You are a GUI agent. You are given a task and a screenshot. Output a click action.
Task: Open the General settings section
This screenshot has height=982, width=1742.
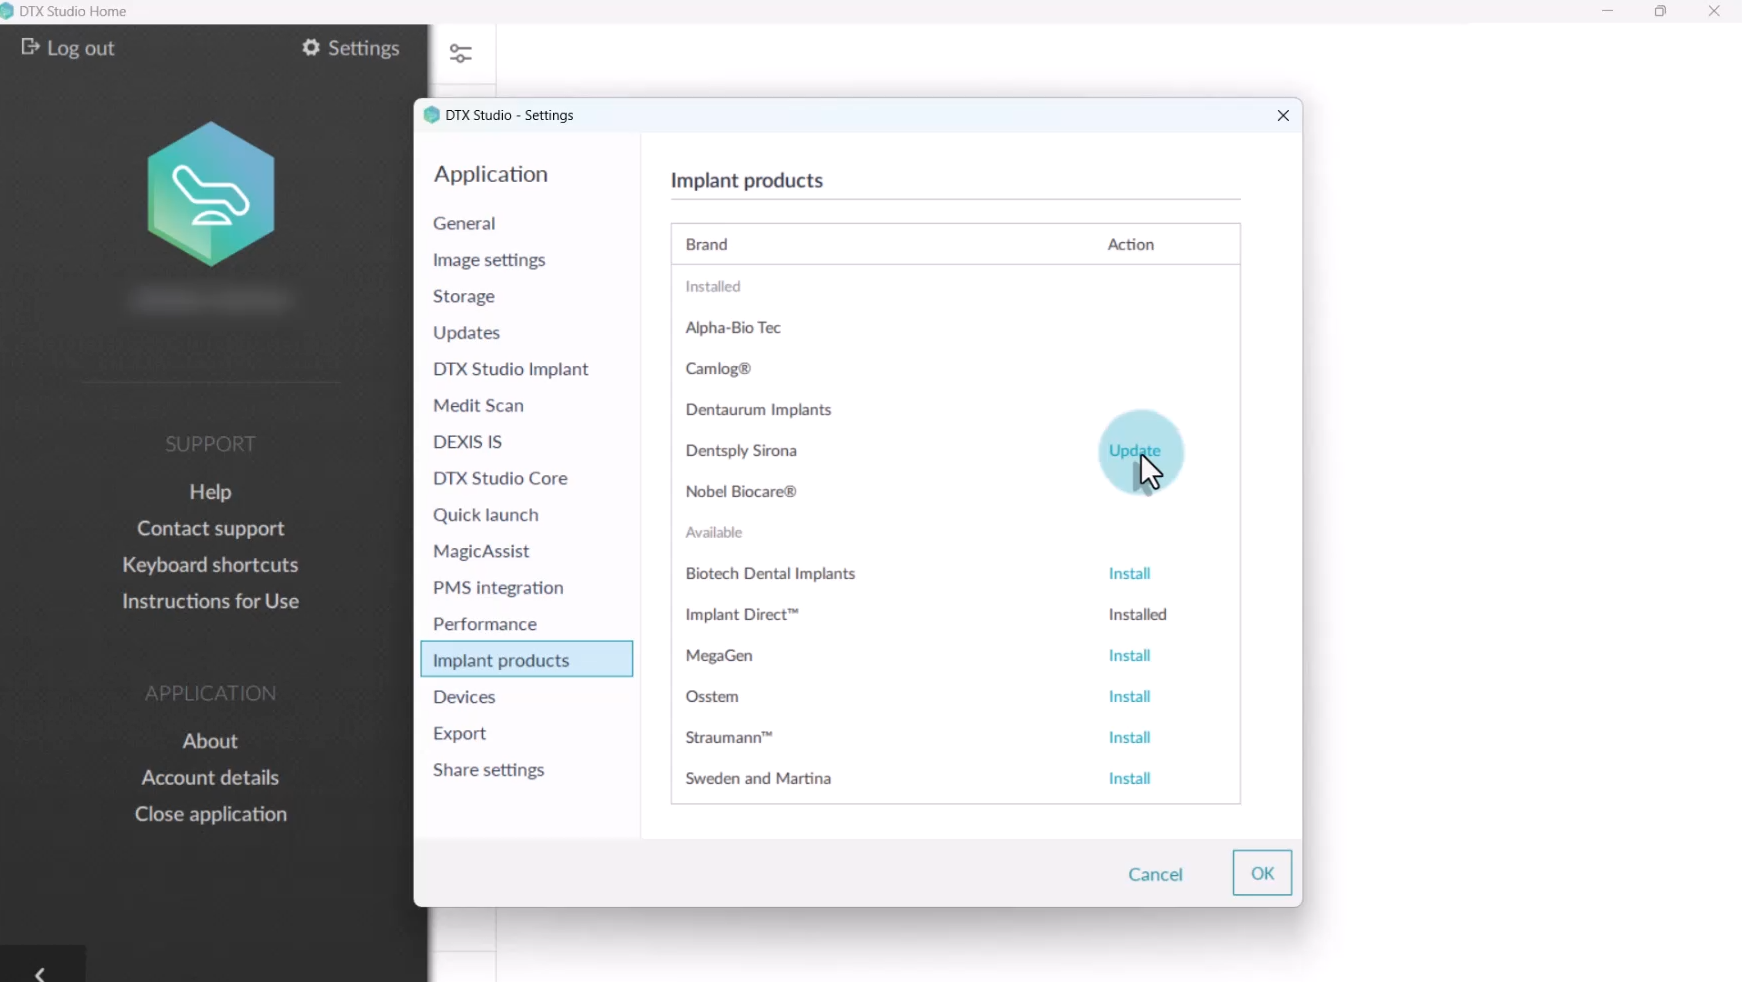pos(464,223)
